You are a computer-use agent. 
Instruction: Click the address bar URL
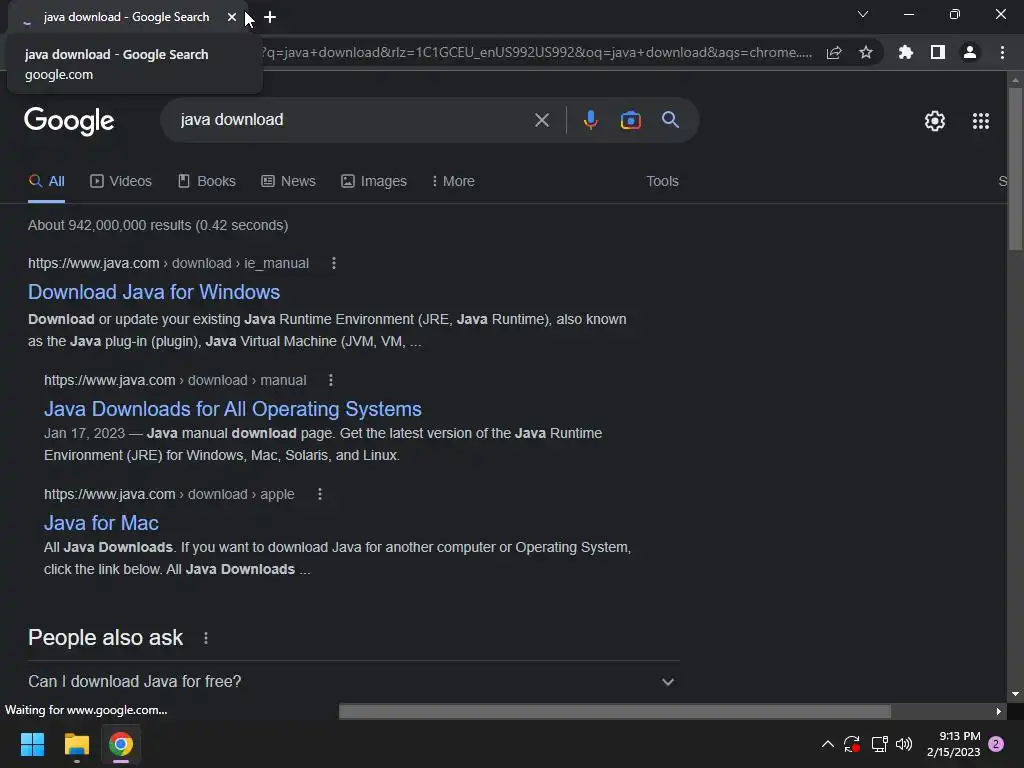coord(536,53)
